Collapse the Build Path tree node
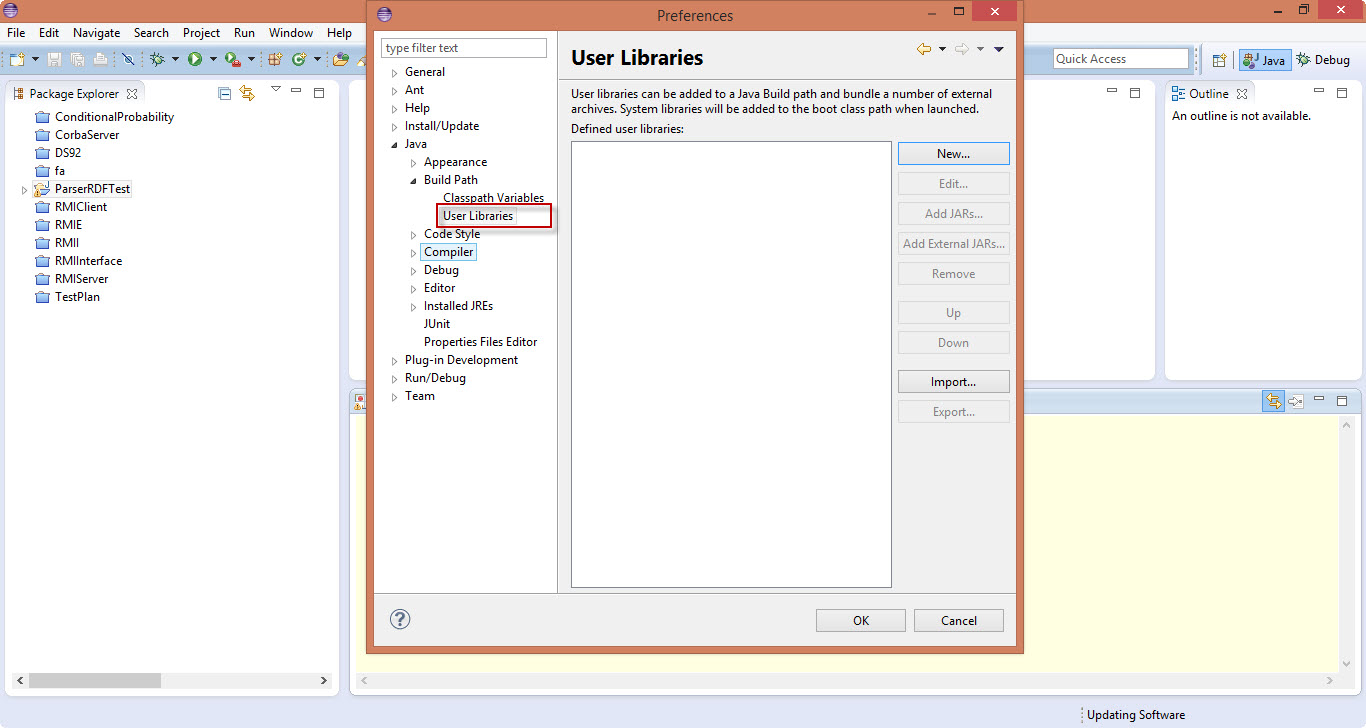 [414, 181]
